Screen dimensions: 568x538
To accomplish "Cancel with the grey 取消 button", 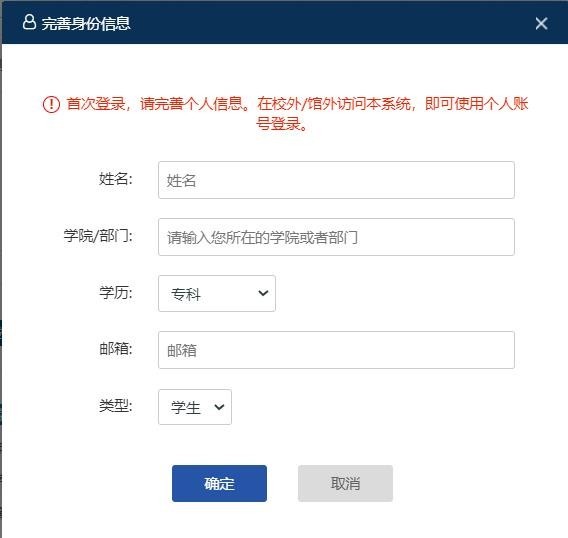I will 345,483.
